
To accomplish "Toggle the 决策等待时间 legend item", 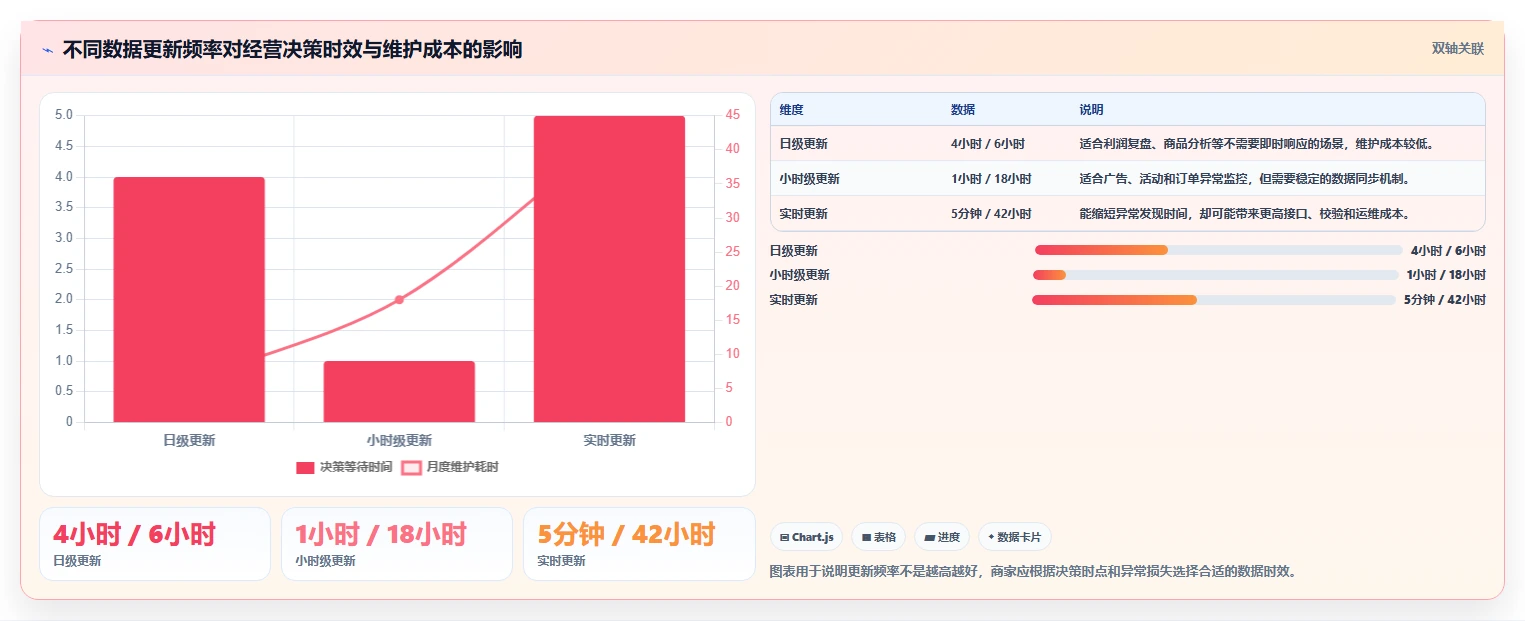I will coord(344,467).
